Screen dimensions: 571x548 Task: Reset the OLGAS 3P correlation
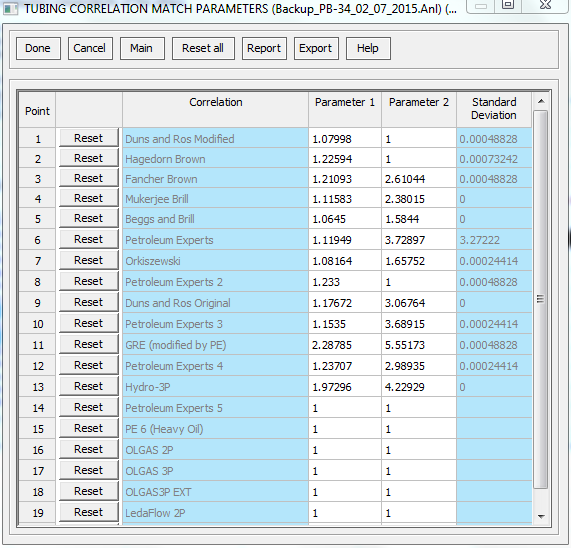click(x=89, y=470)
